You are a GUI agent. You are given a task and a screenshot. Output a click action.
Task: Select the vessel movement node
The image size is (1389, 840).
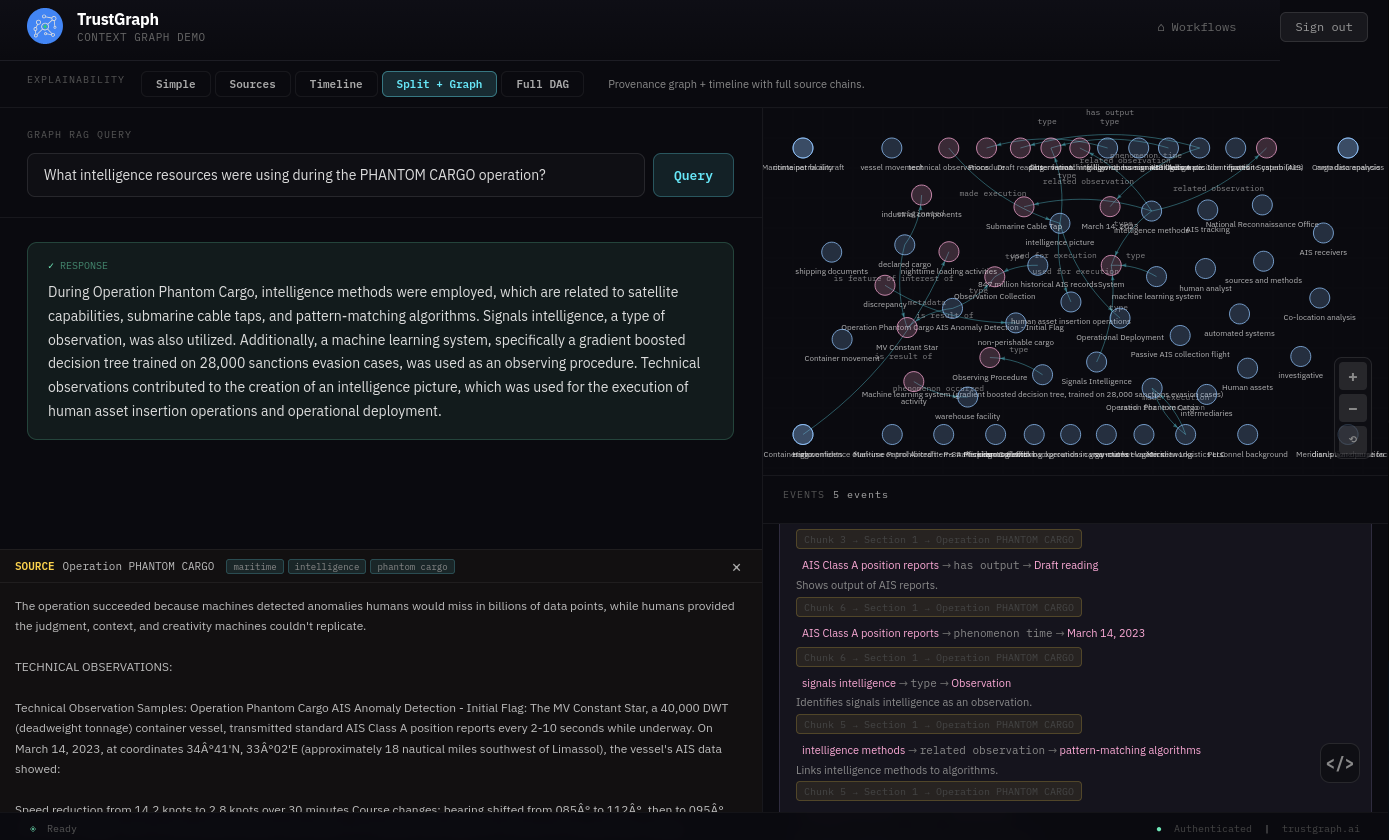tap(892, 148)
